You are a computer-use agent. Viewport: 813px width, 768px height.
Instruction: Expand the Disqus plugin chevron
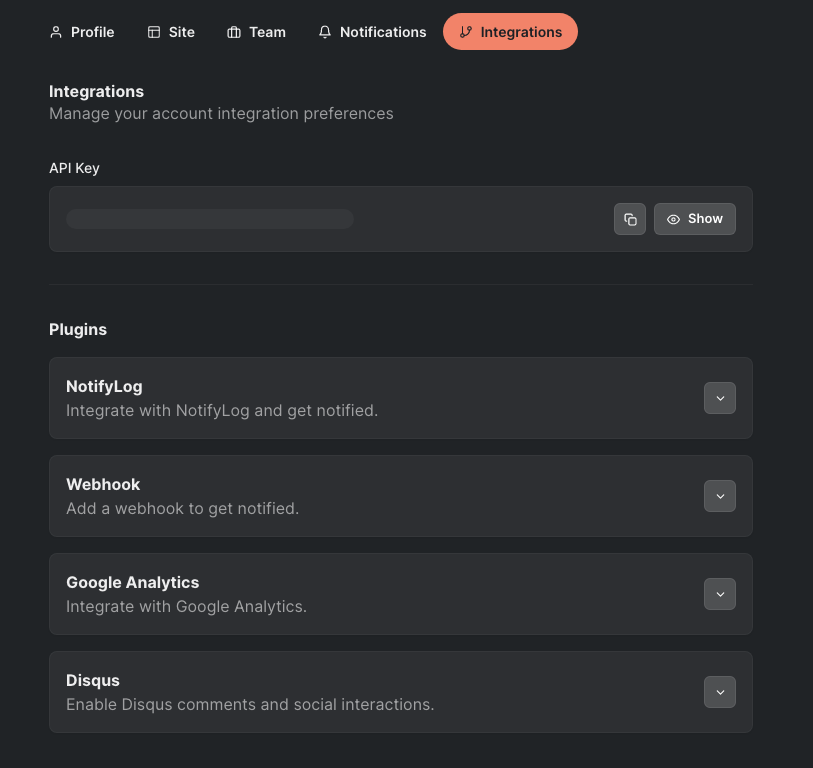[x=720, y=692]
